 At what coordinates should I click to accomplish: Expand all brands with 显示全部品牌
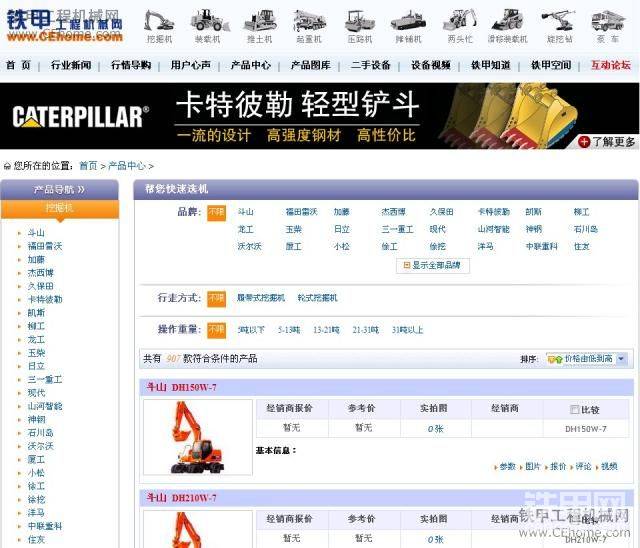[x=432, y=265]
